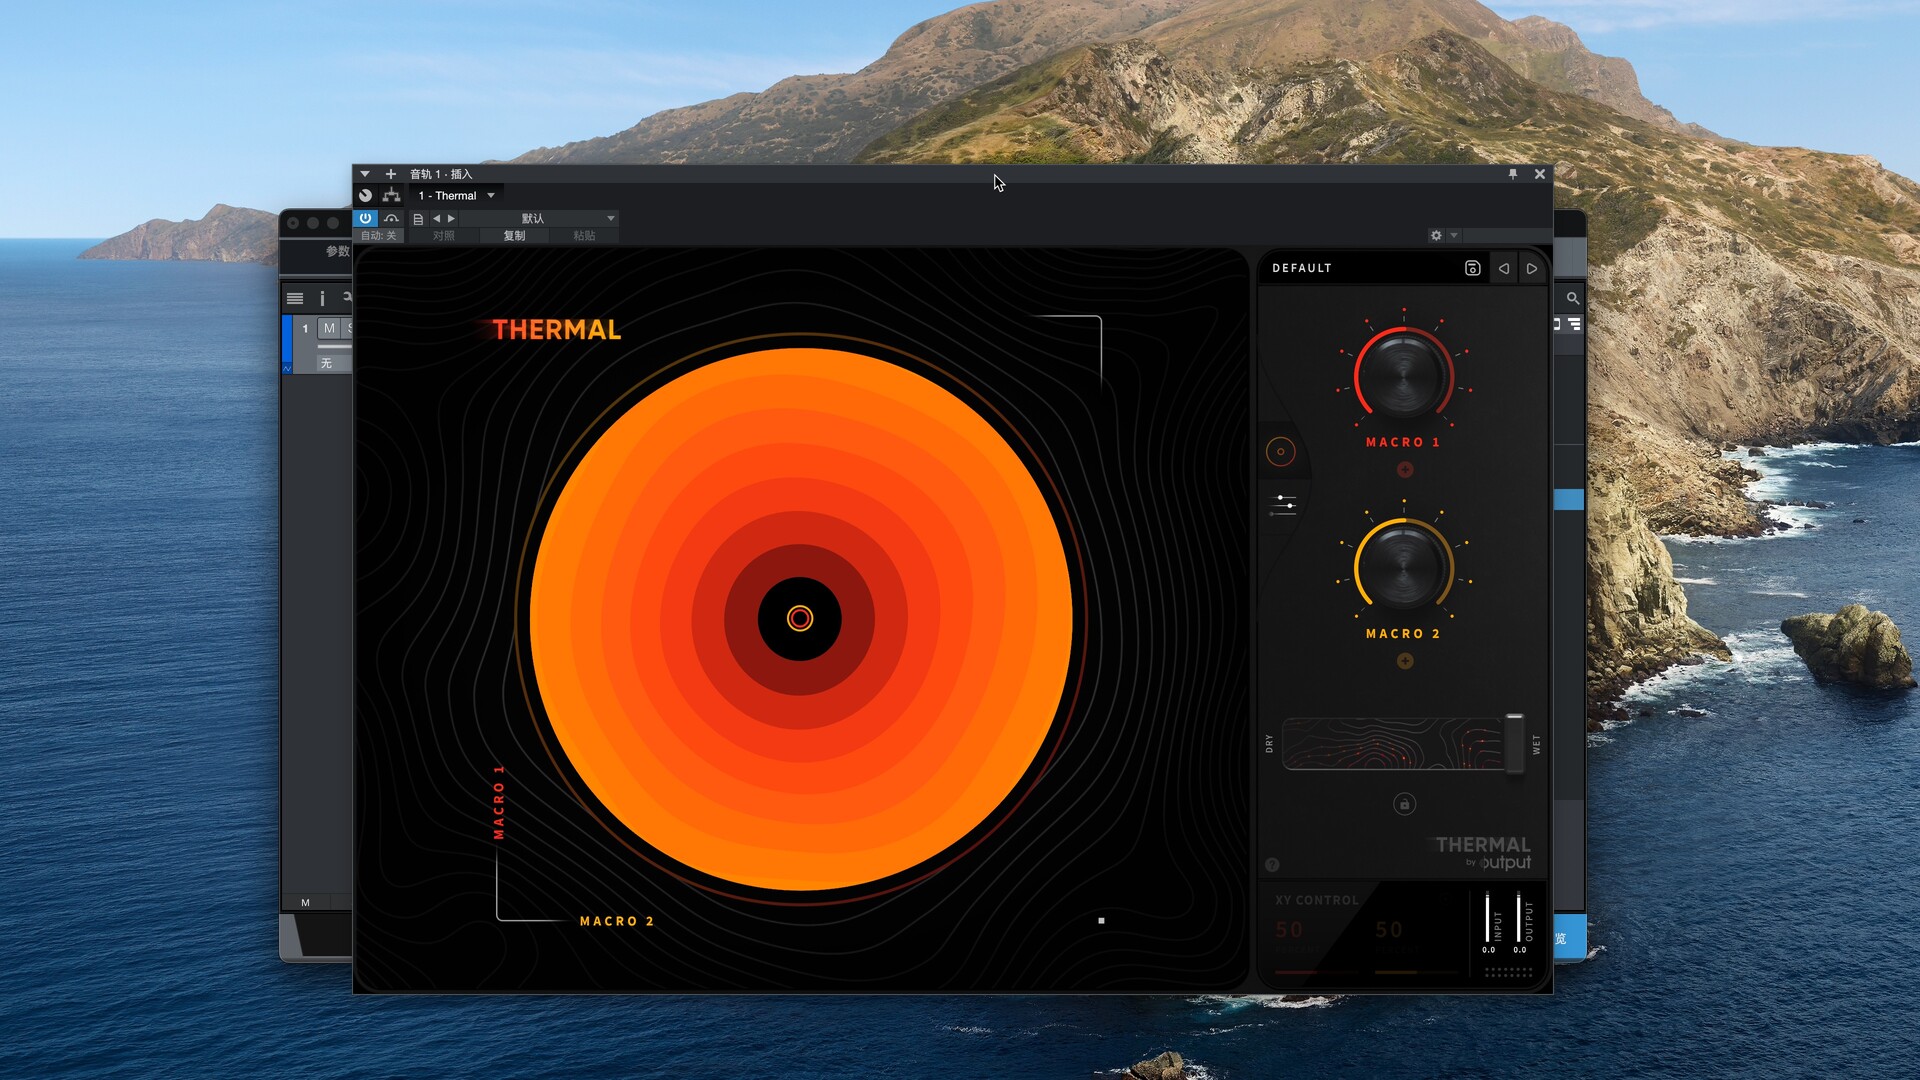Advance to next preset with right arrow

pyautogui.click(x=1532, y=268)
